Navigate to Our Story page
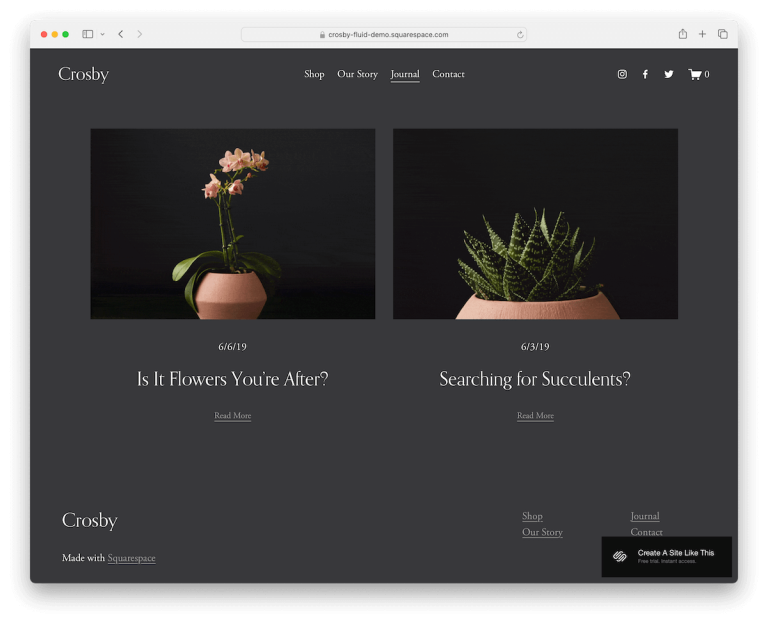Screen dimensions: 768x623 pyautogui.click(x=357, y=74)
